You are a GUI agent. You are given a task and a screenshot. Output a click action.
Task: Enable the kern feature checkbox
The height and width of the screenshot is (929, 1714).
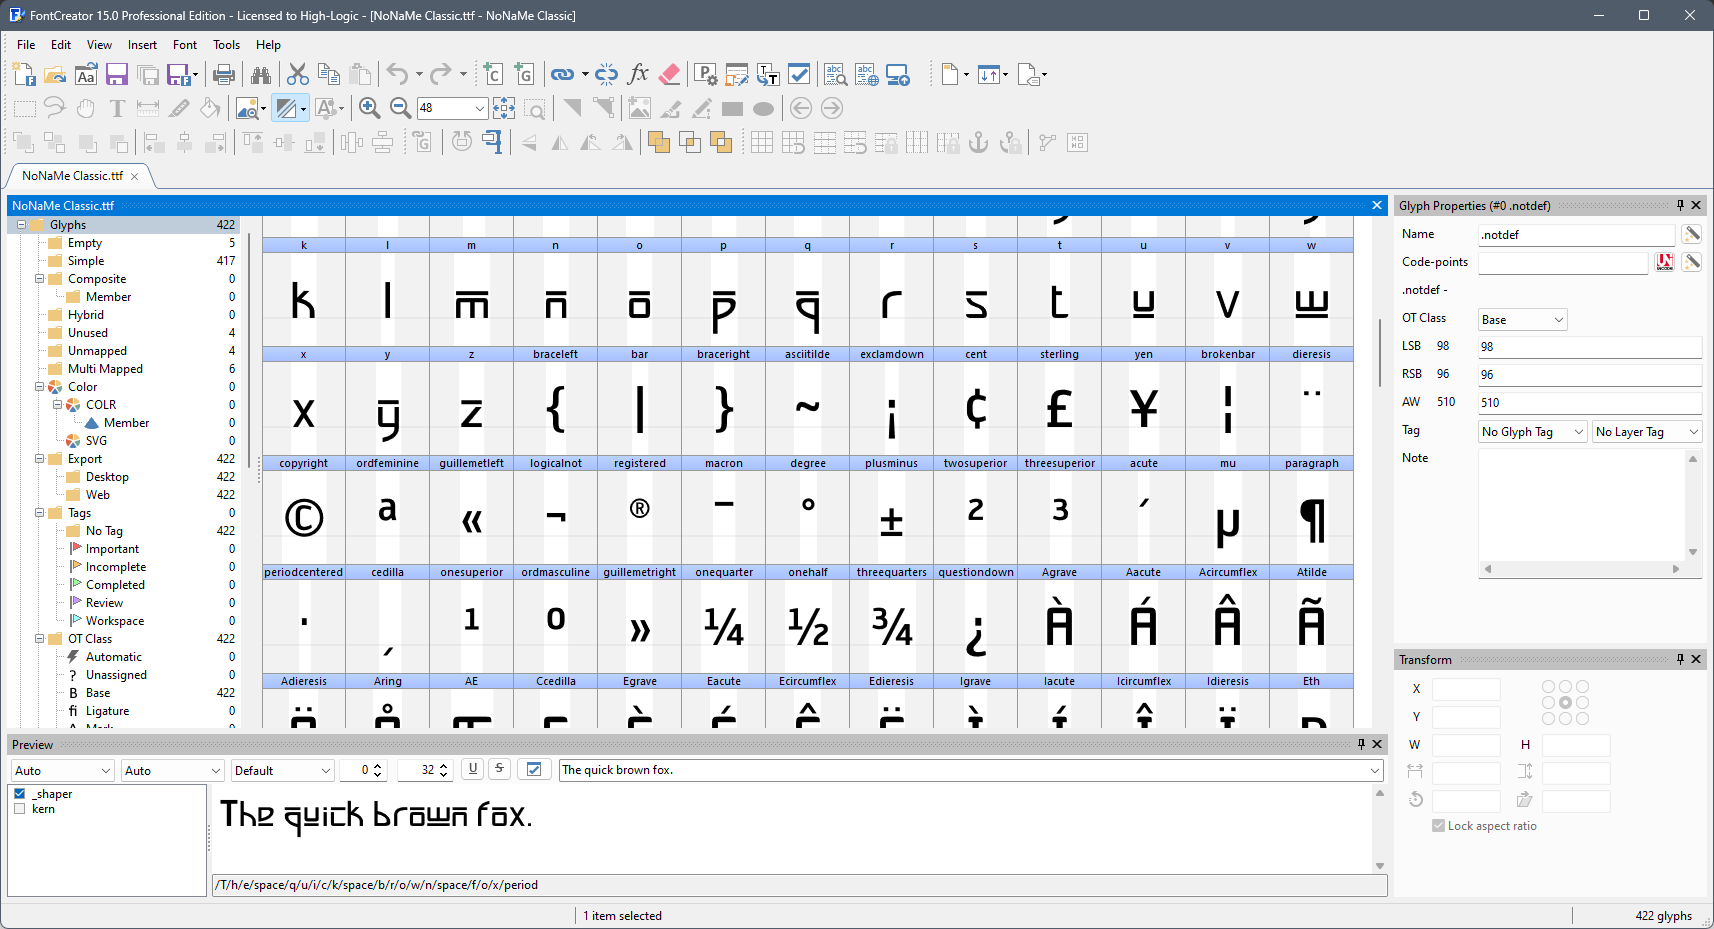pyautogui.click(x=19, y=809)
